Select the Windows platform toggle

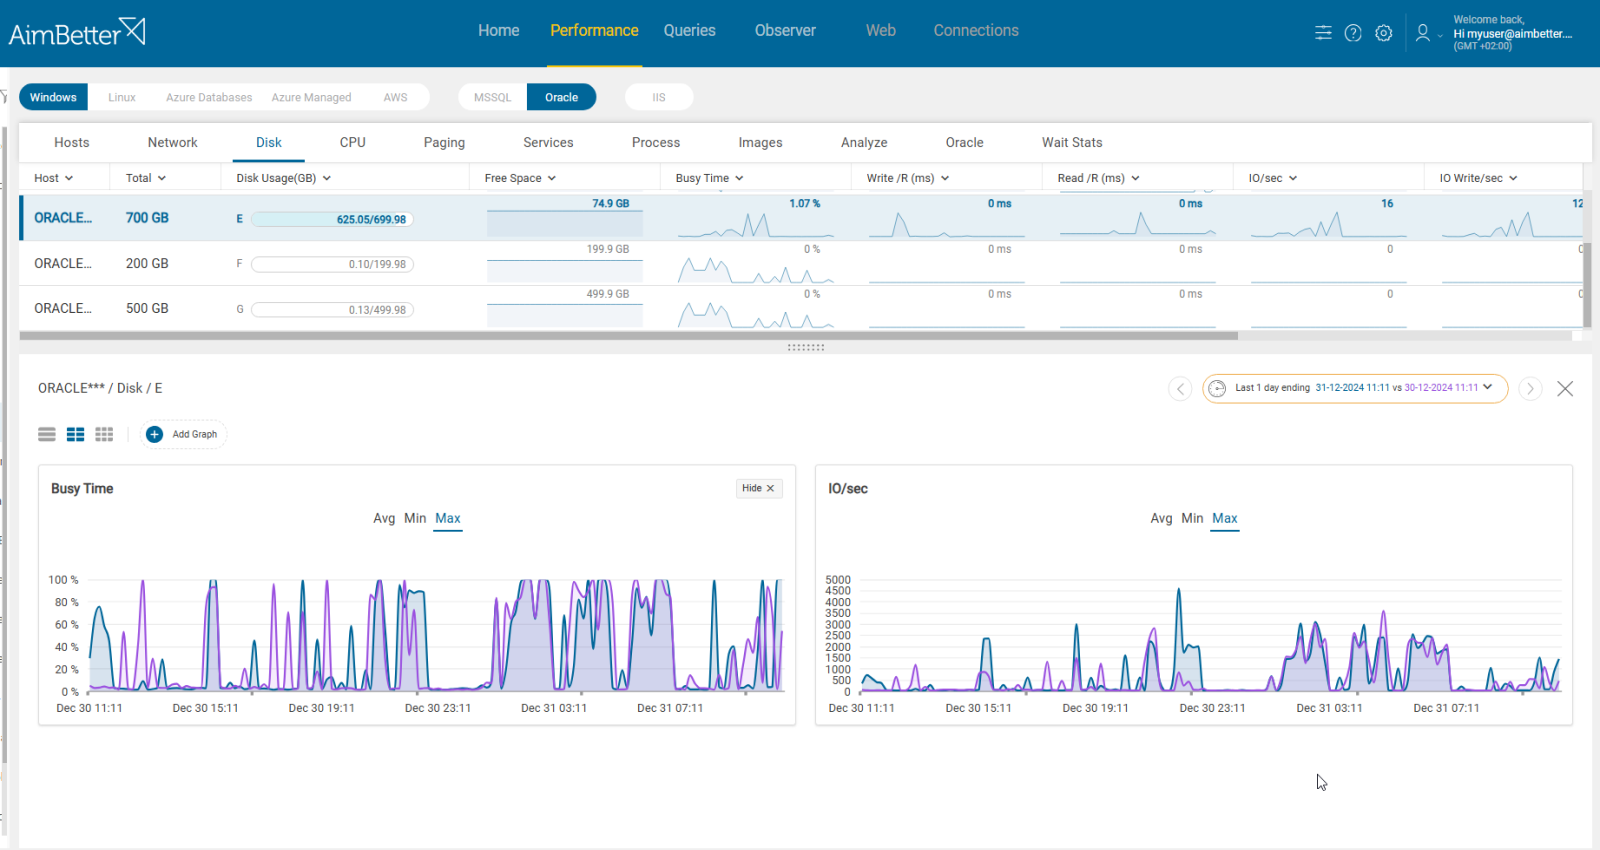(53, 97)
